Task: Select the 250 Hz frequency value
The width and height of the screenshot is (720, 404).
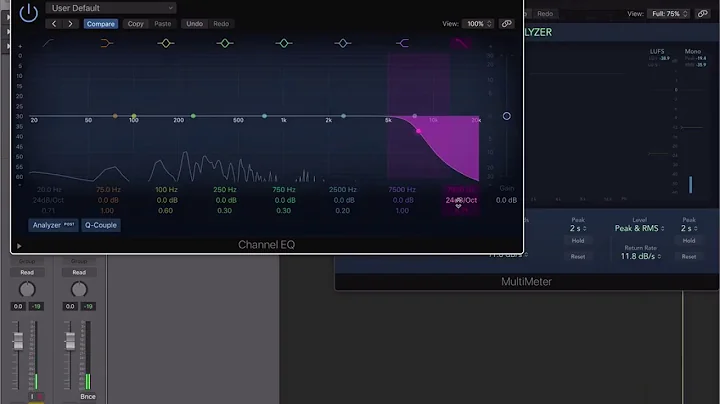Action: click(225, 190)
